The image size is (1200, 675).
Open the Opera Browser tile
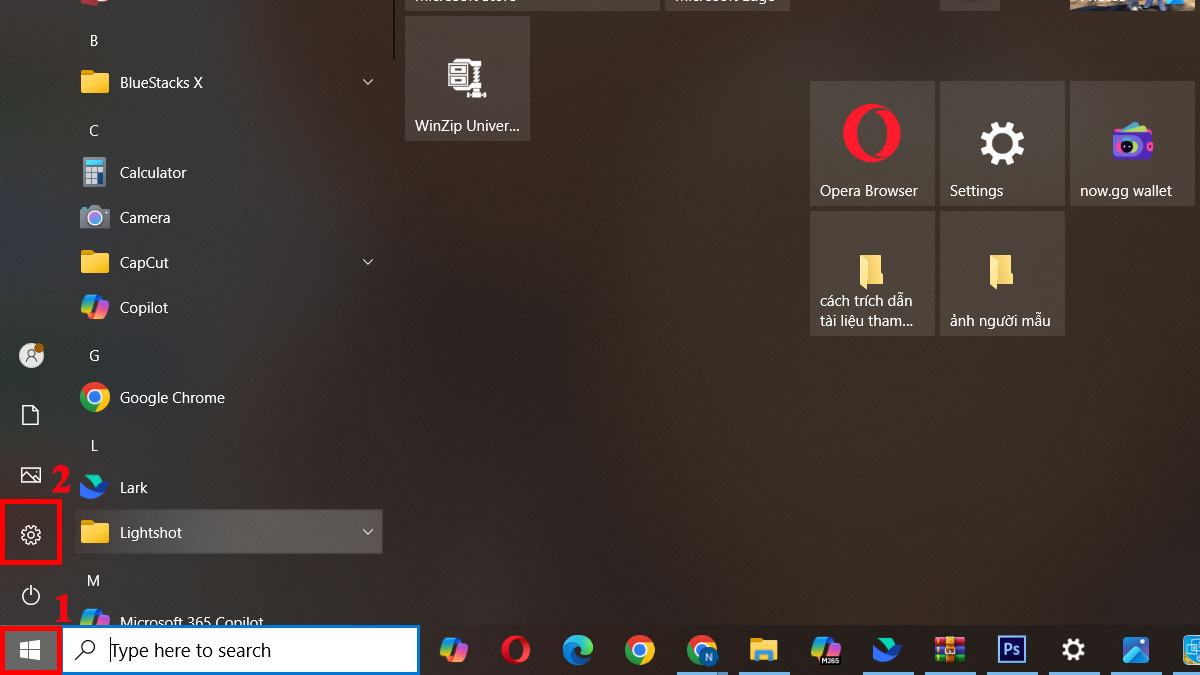point(872,143)
